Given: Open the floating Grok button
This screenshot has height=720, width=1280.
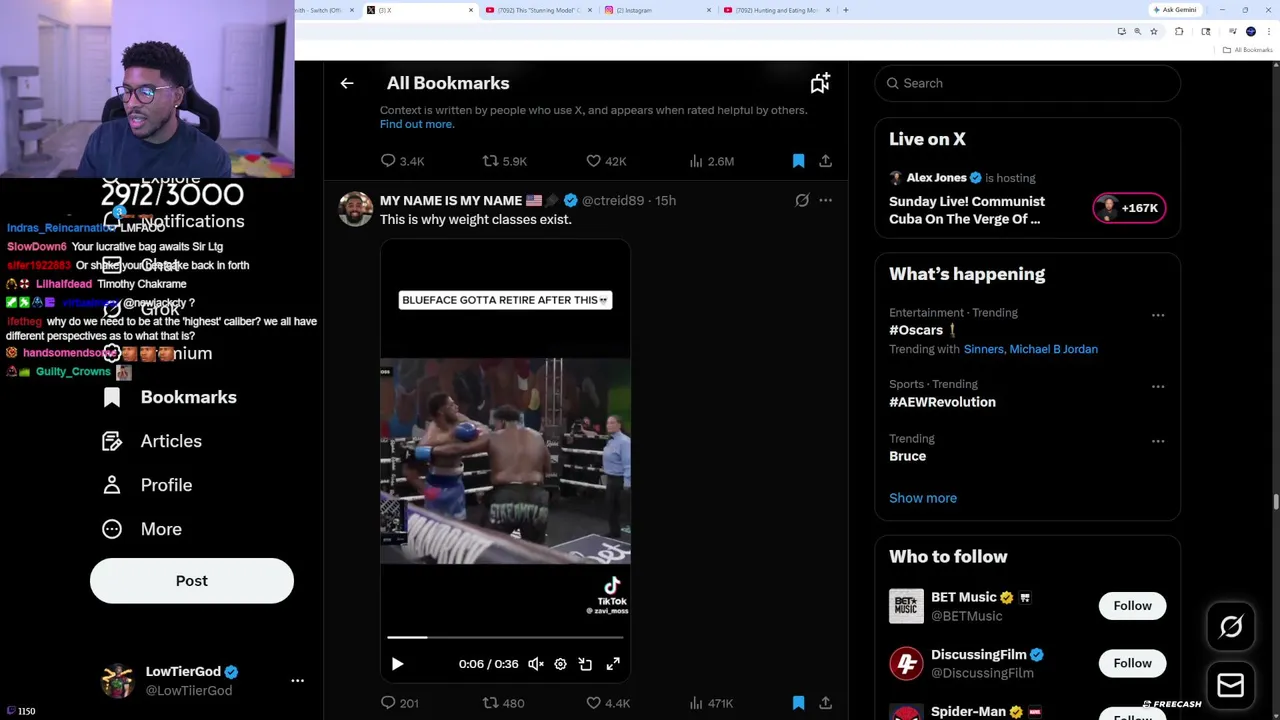Looking at the screenshot, I should tap(1231, 626).
